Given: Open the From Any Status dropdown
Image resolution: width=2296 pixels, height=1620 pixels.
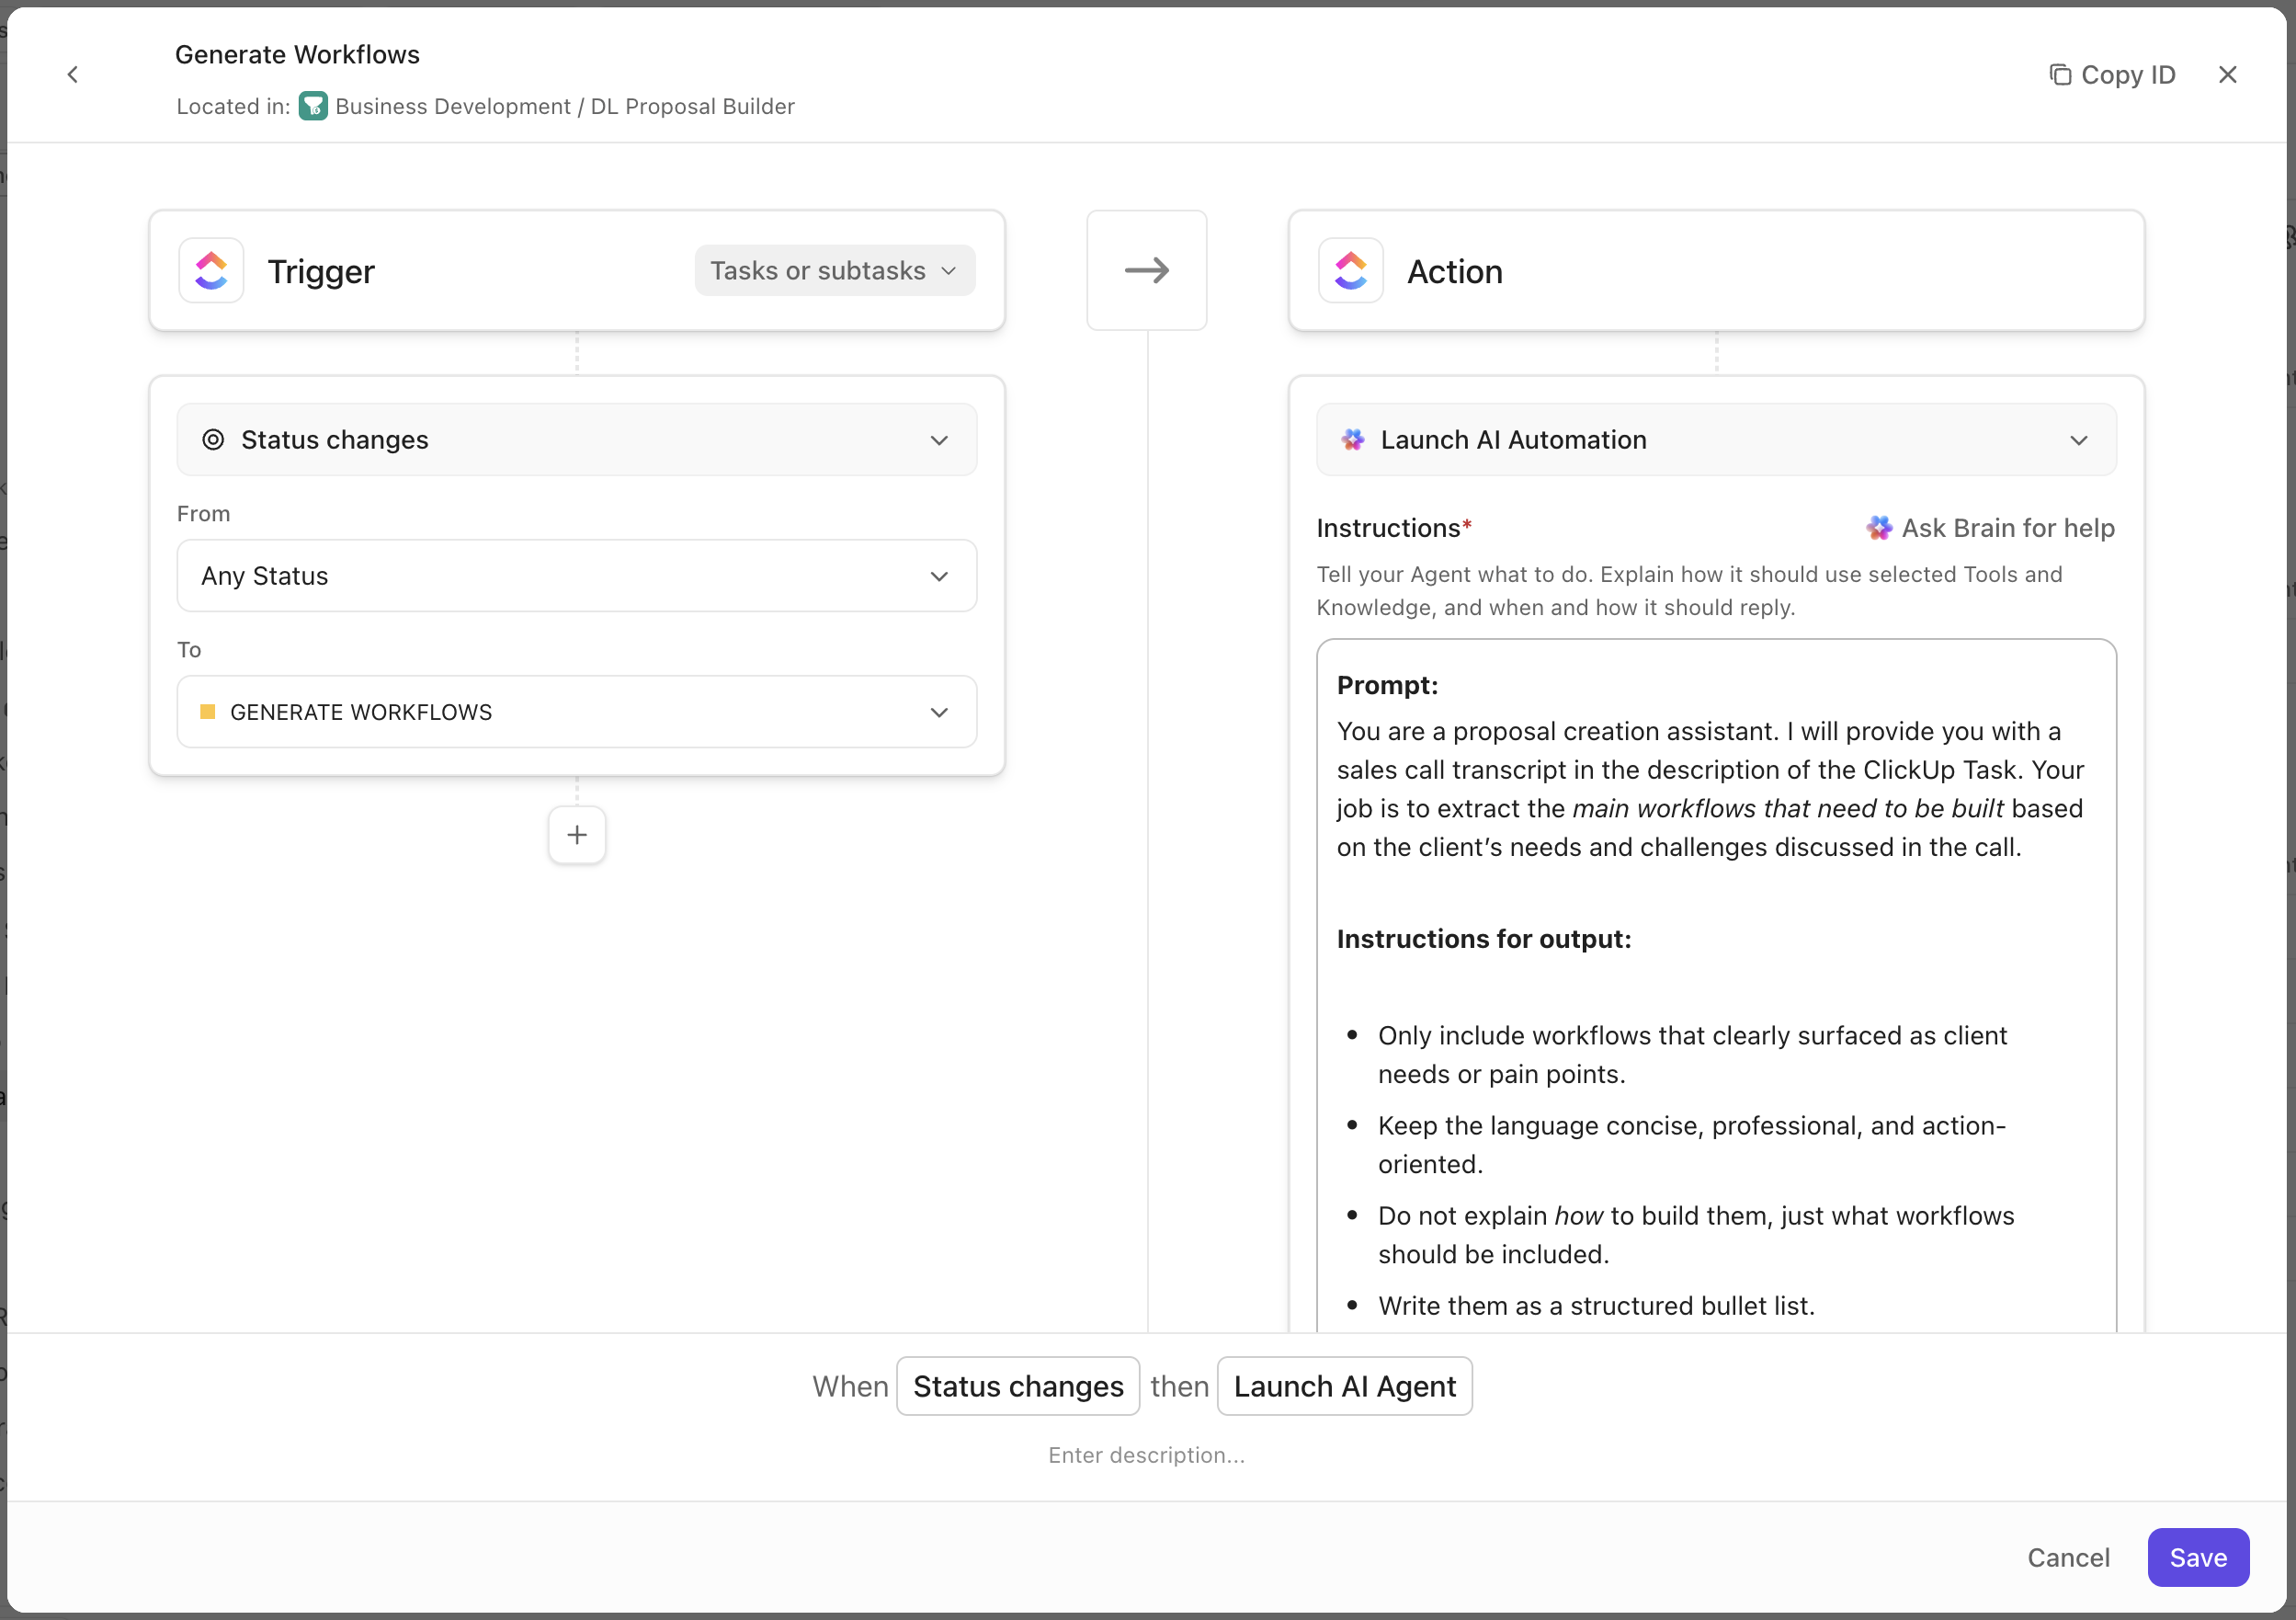Looking at the screenshot, I should 576,576.
